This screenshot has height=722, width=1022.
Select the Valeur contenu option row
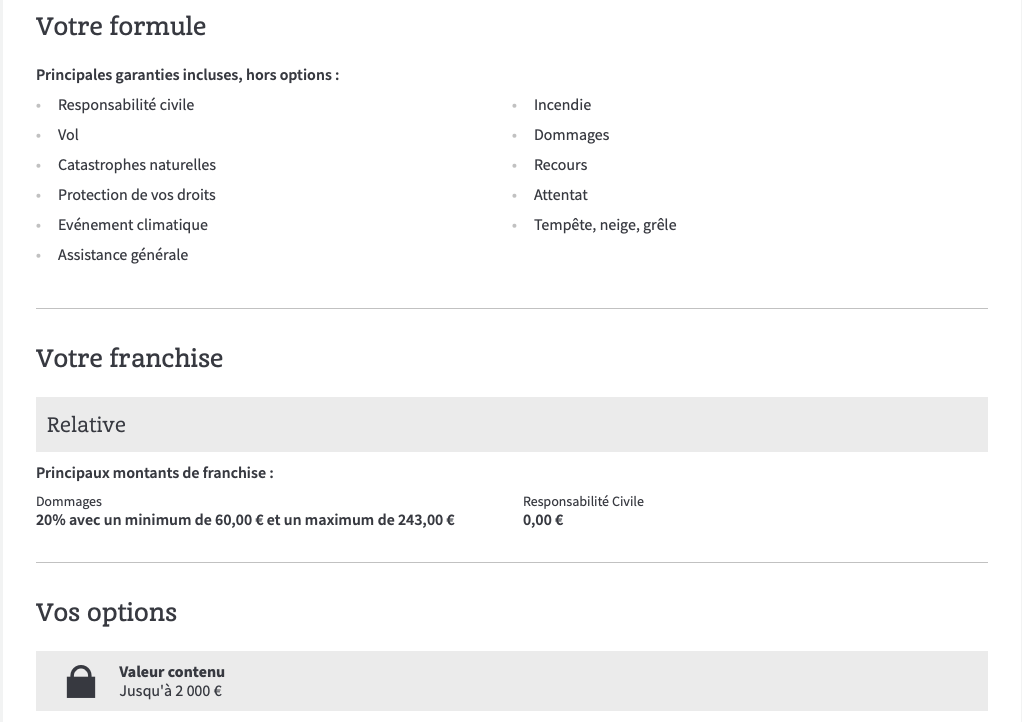(512, 681)
